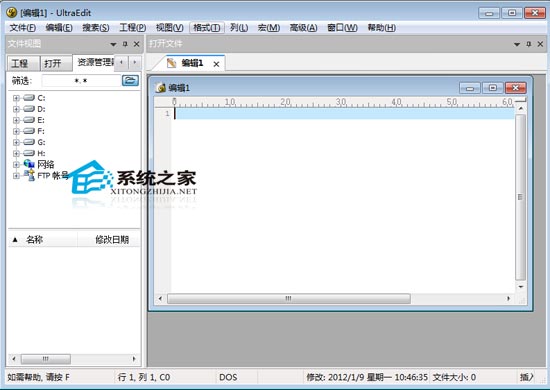
Task: Open the 工程(P) menu
Action: (x=133, y=28)
